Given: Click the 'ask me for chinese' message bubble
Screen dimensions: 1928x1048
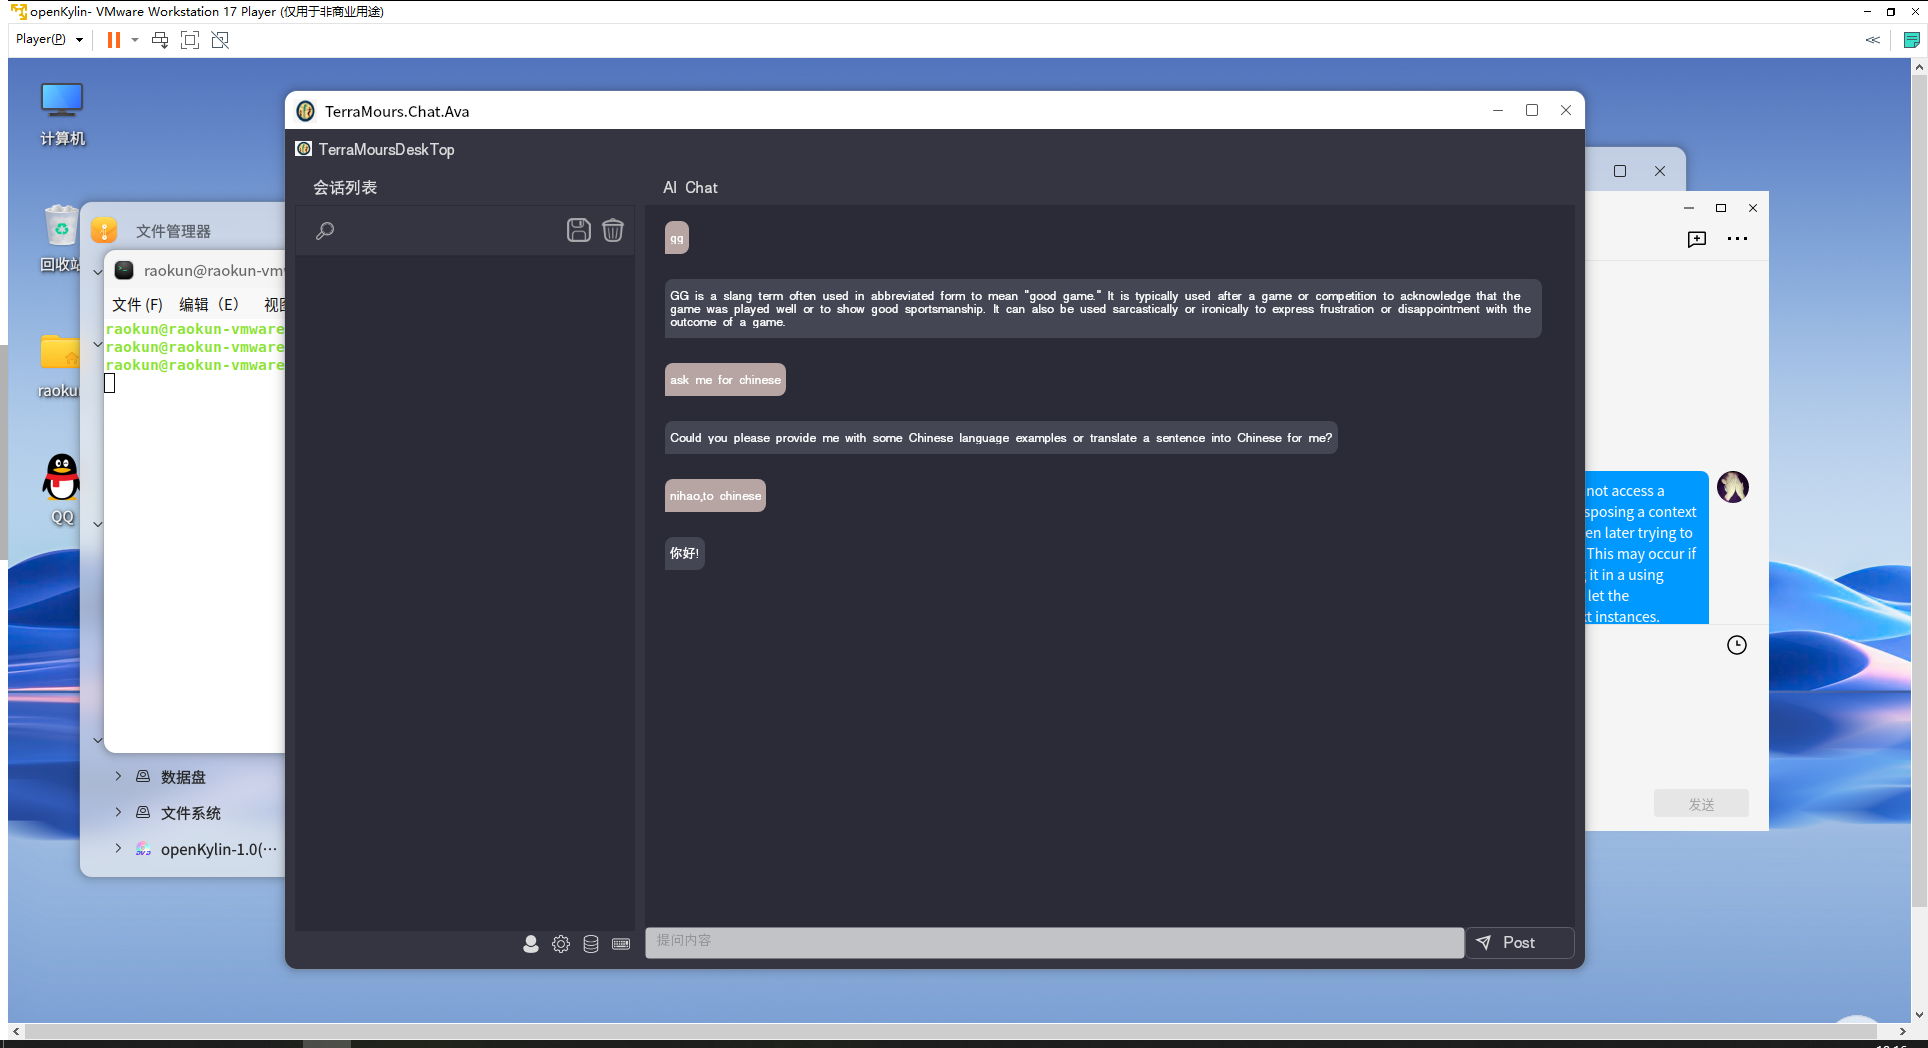Looking at the screenshot, I should click(x=725, y=380).
